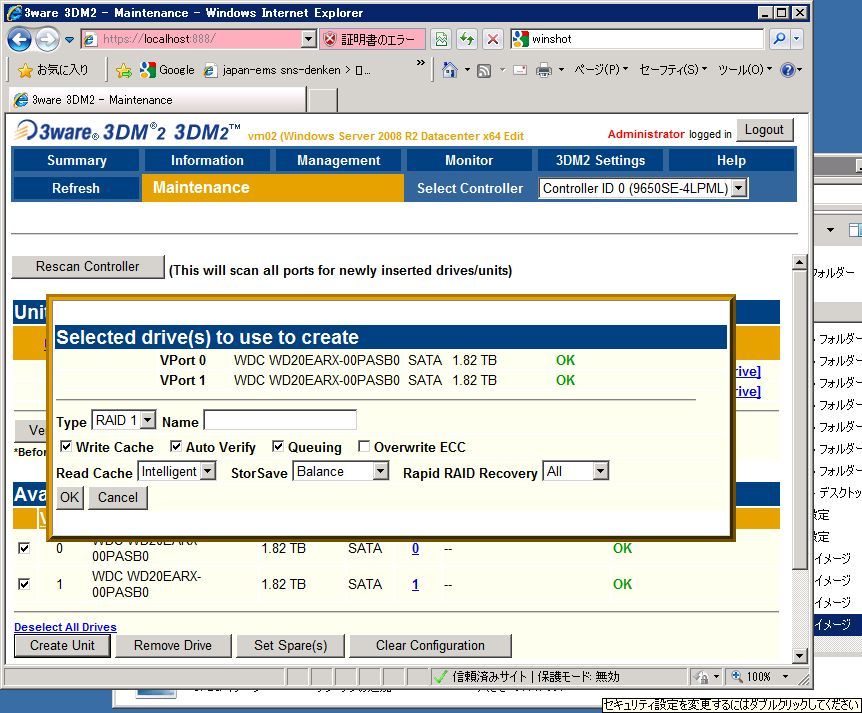This screenshot has height=713, width=862.
Task: Open the japan-ems sns-denken favorites link
Action: [286, 70]
